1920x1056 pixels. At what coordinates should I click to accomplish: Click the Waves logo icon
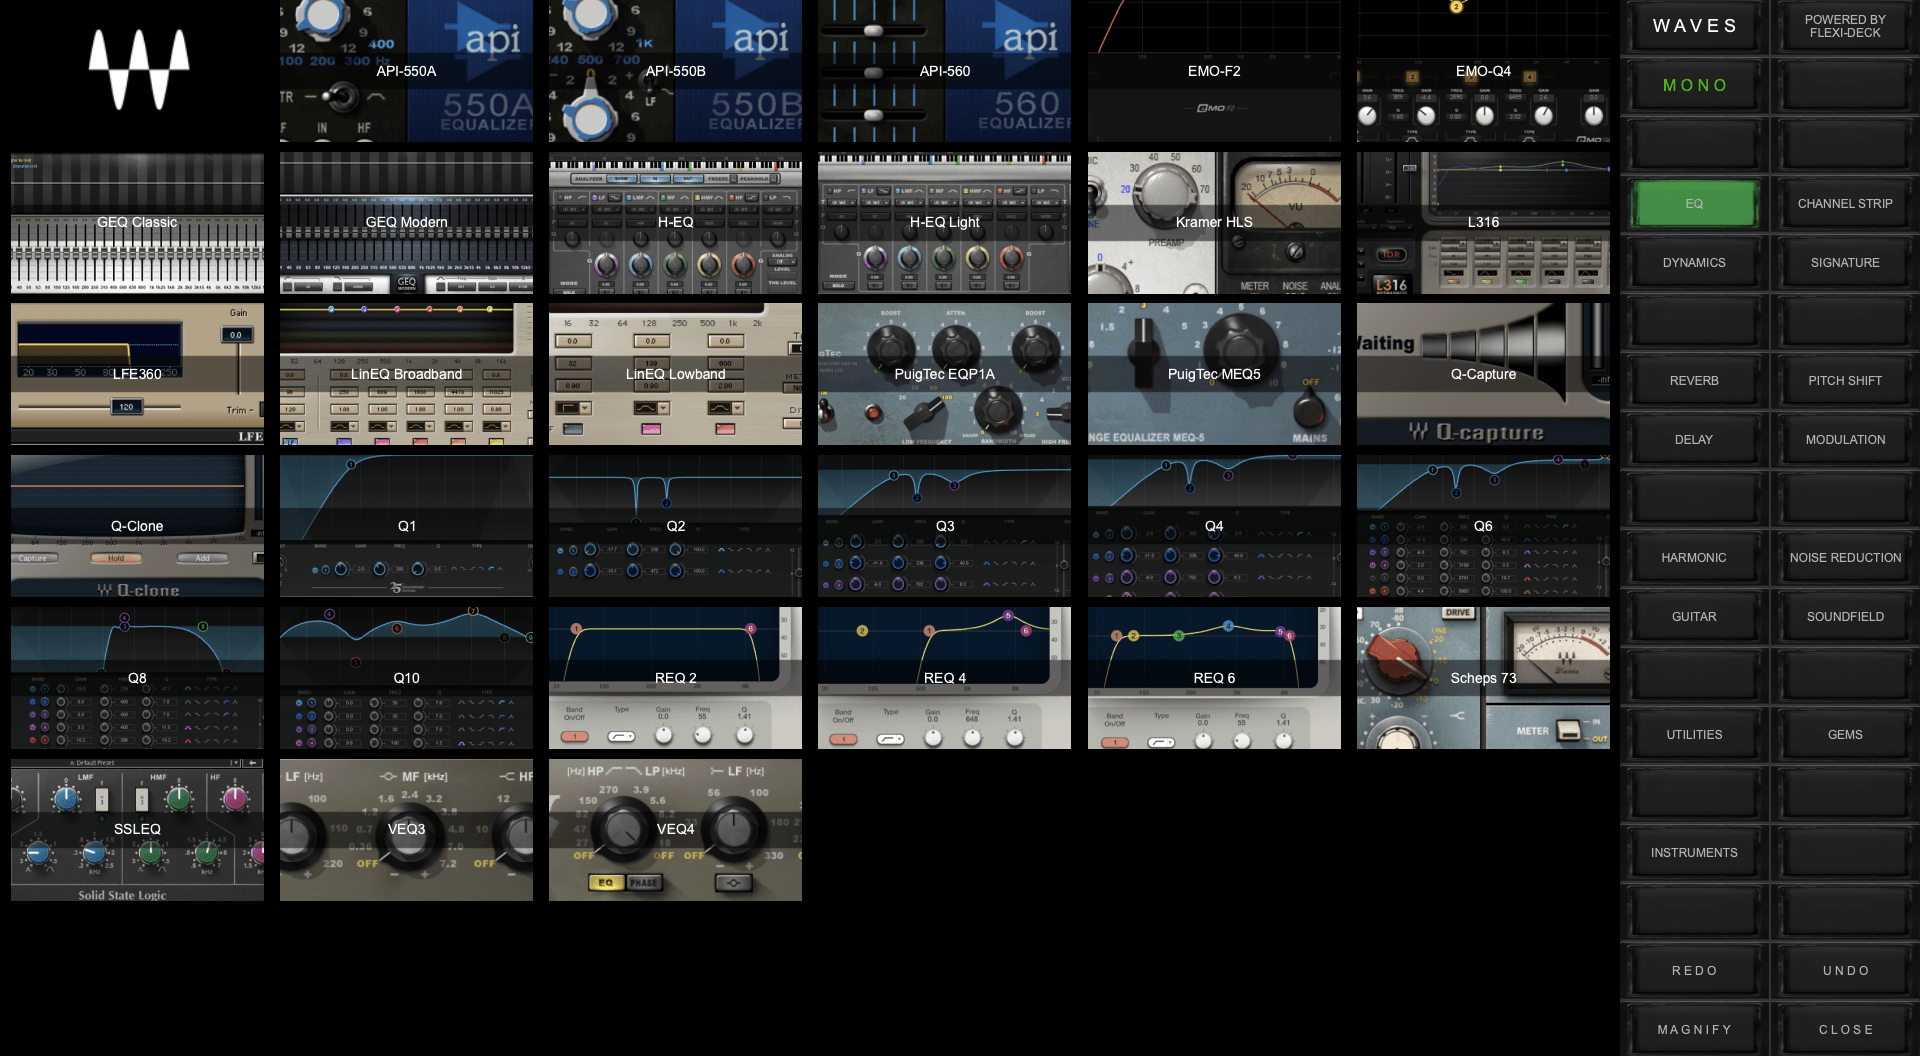138,69
